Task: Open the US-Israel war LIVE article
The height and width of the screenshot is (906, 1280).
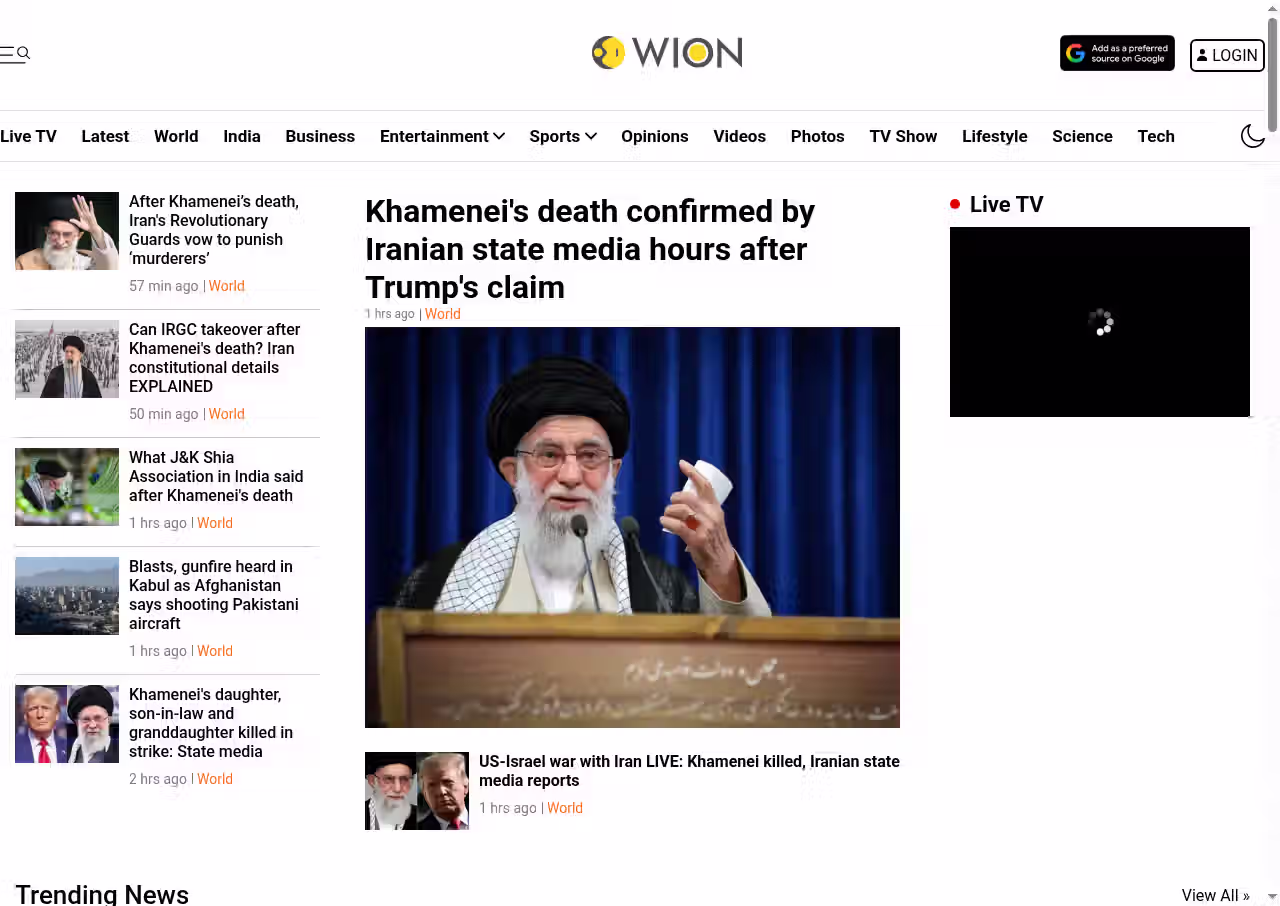Action: (x=689, y=771)
